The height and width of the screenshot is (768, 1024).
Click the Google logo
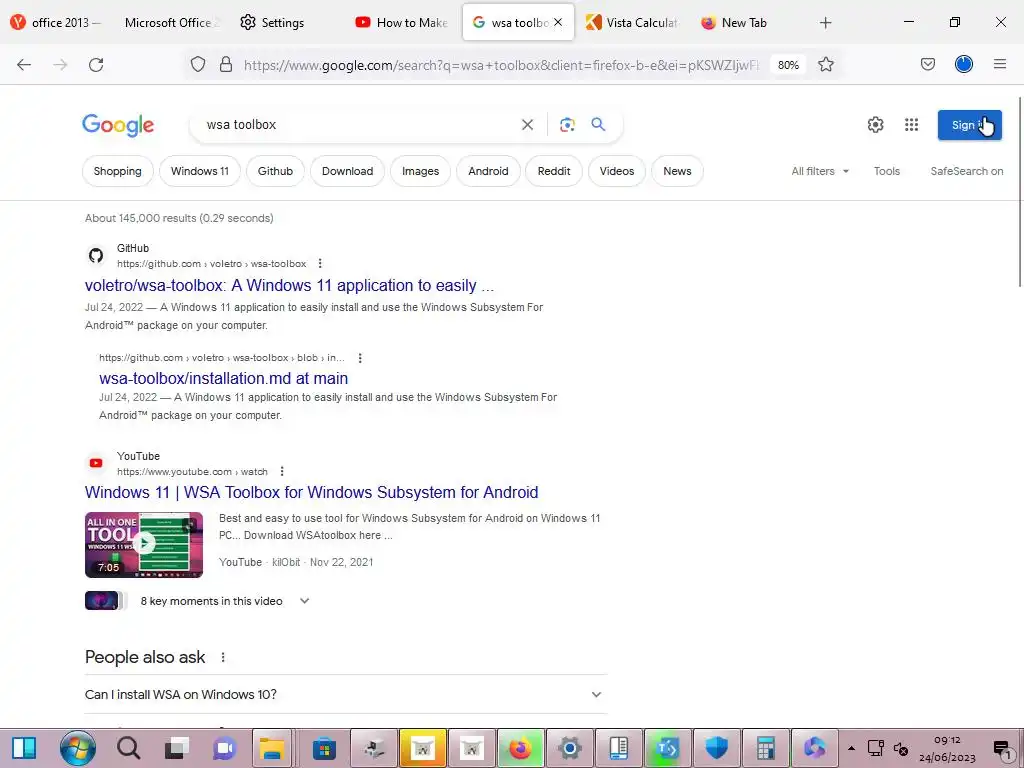pyautogui.click(x=118, y=125)
